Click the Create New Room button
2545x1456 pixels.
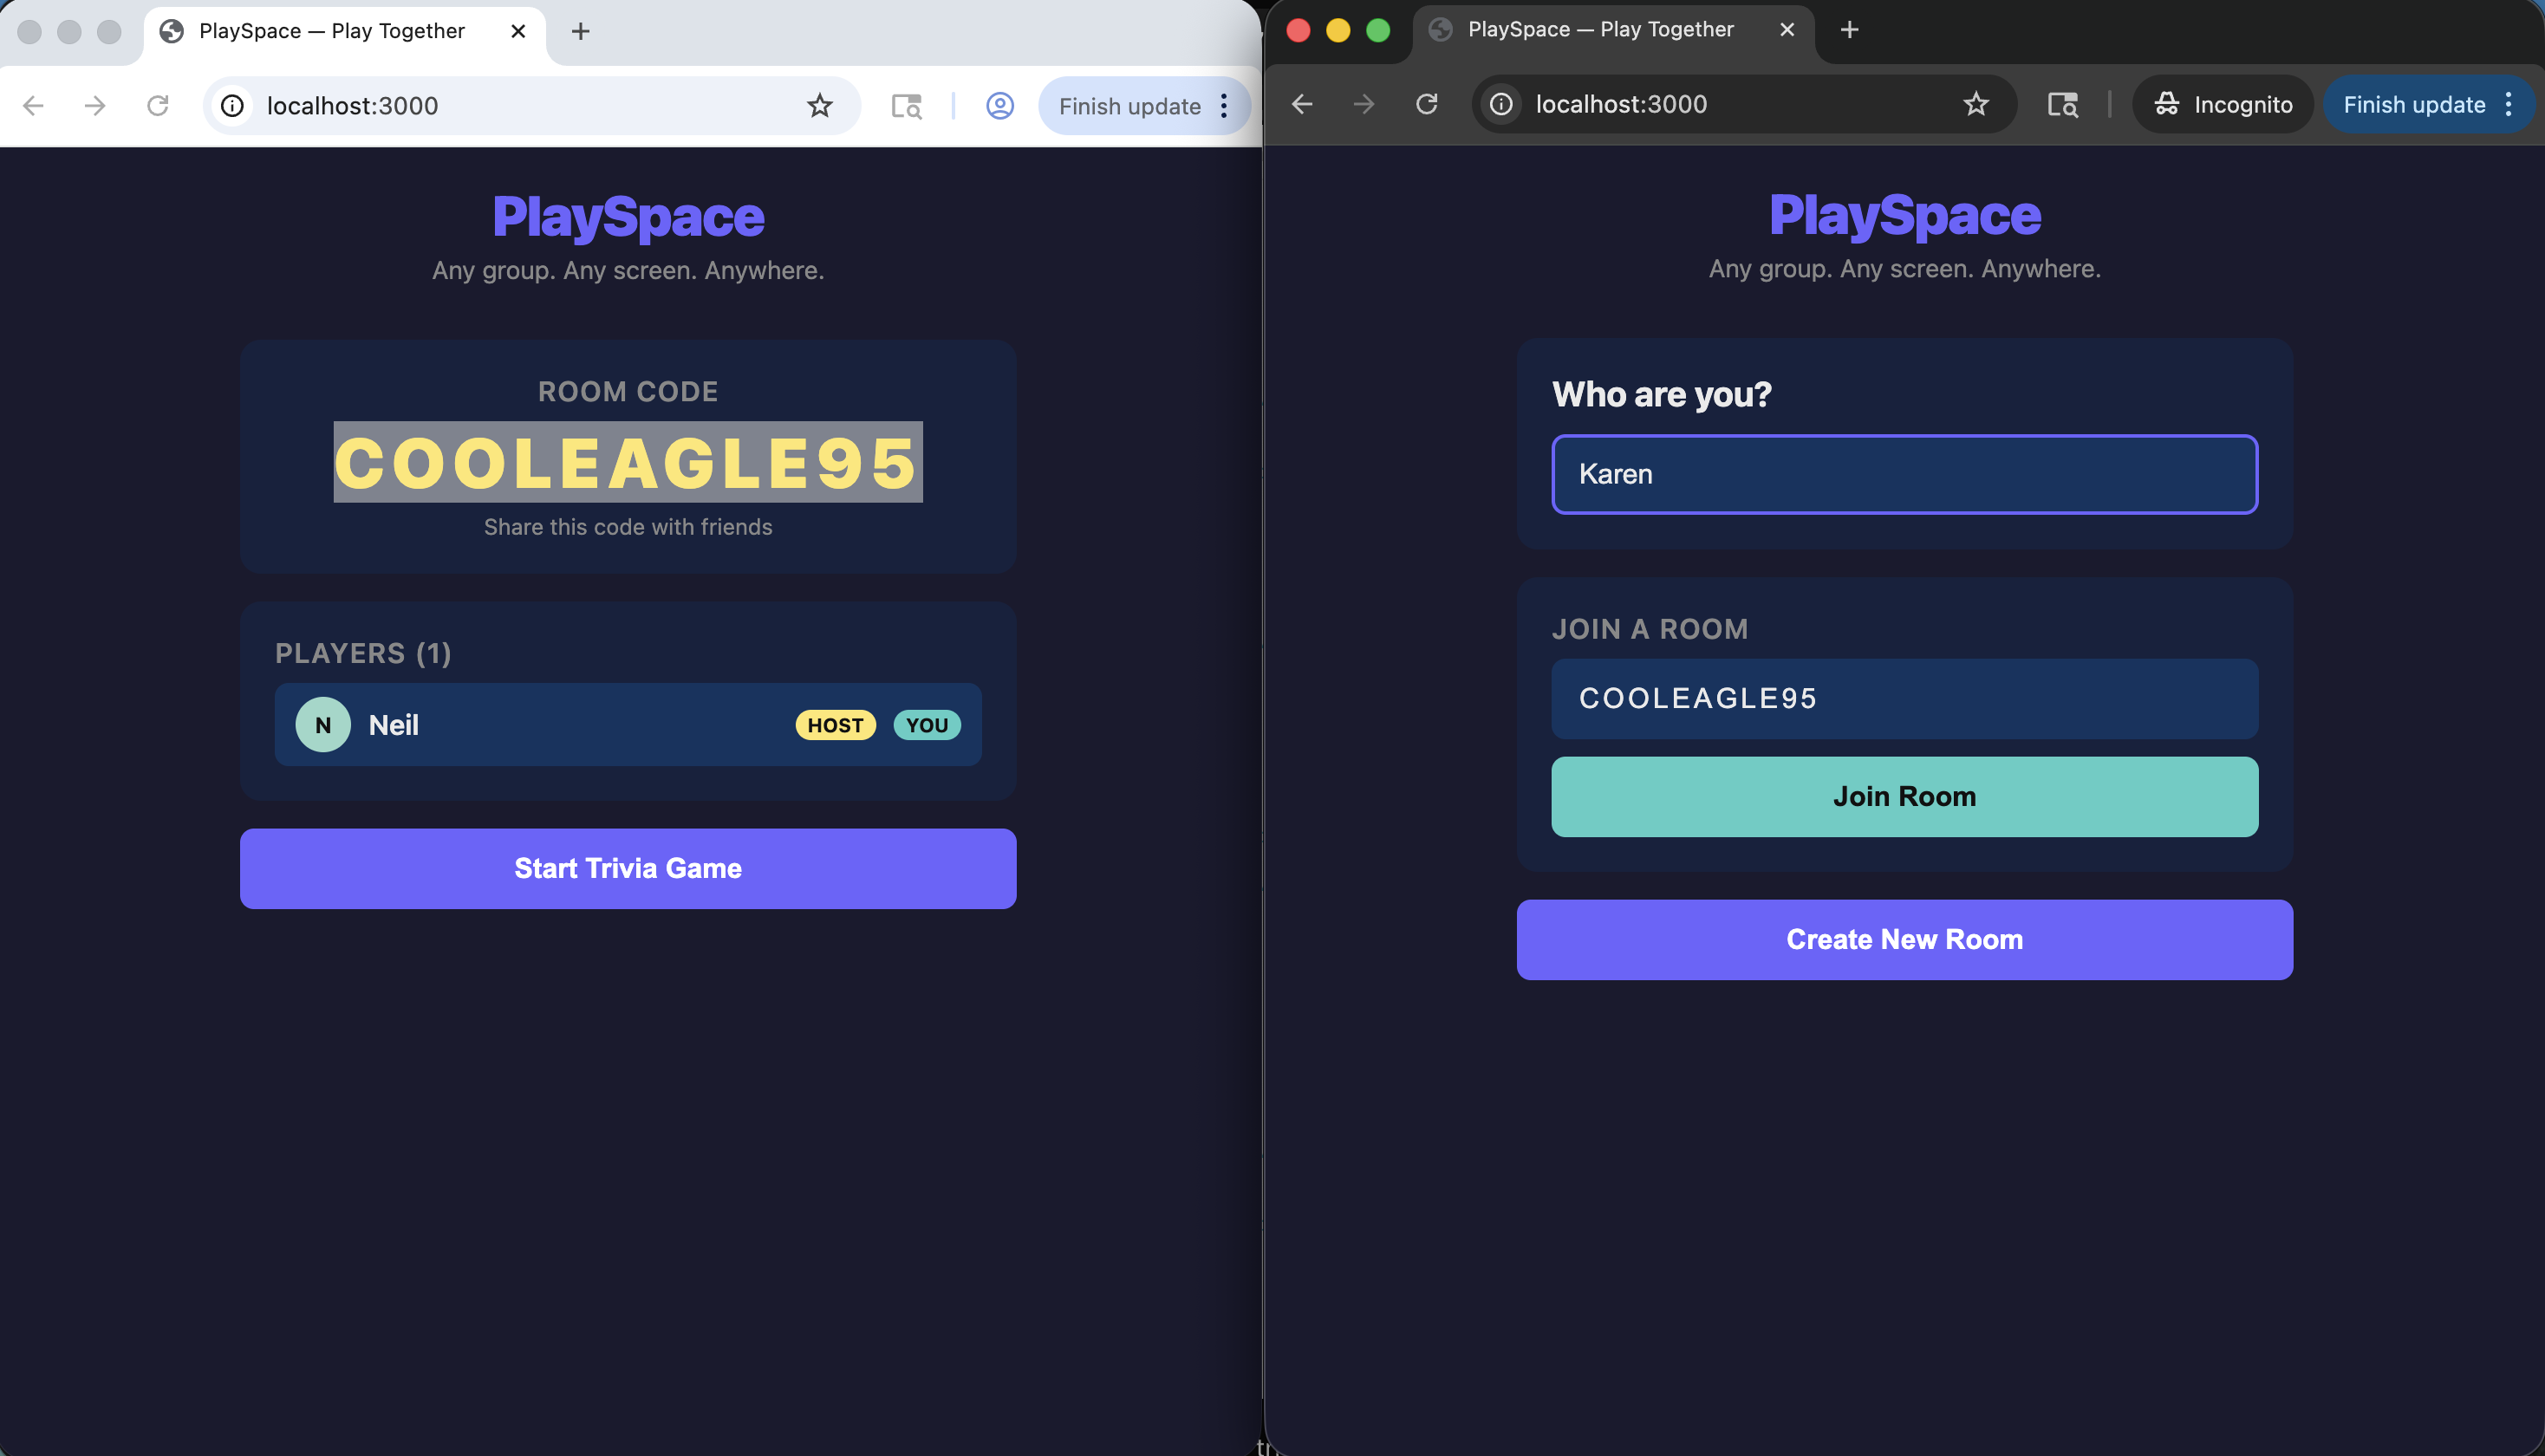click(x=1903, y=939)
